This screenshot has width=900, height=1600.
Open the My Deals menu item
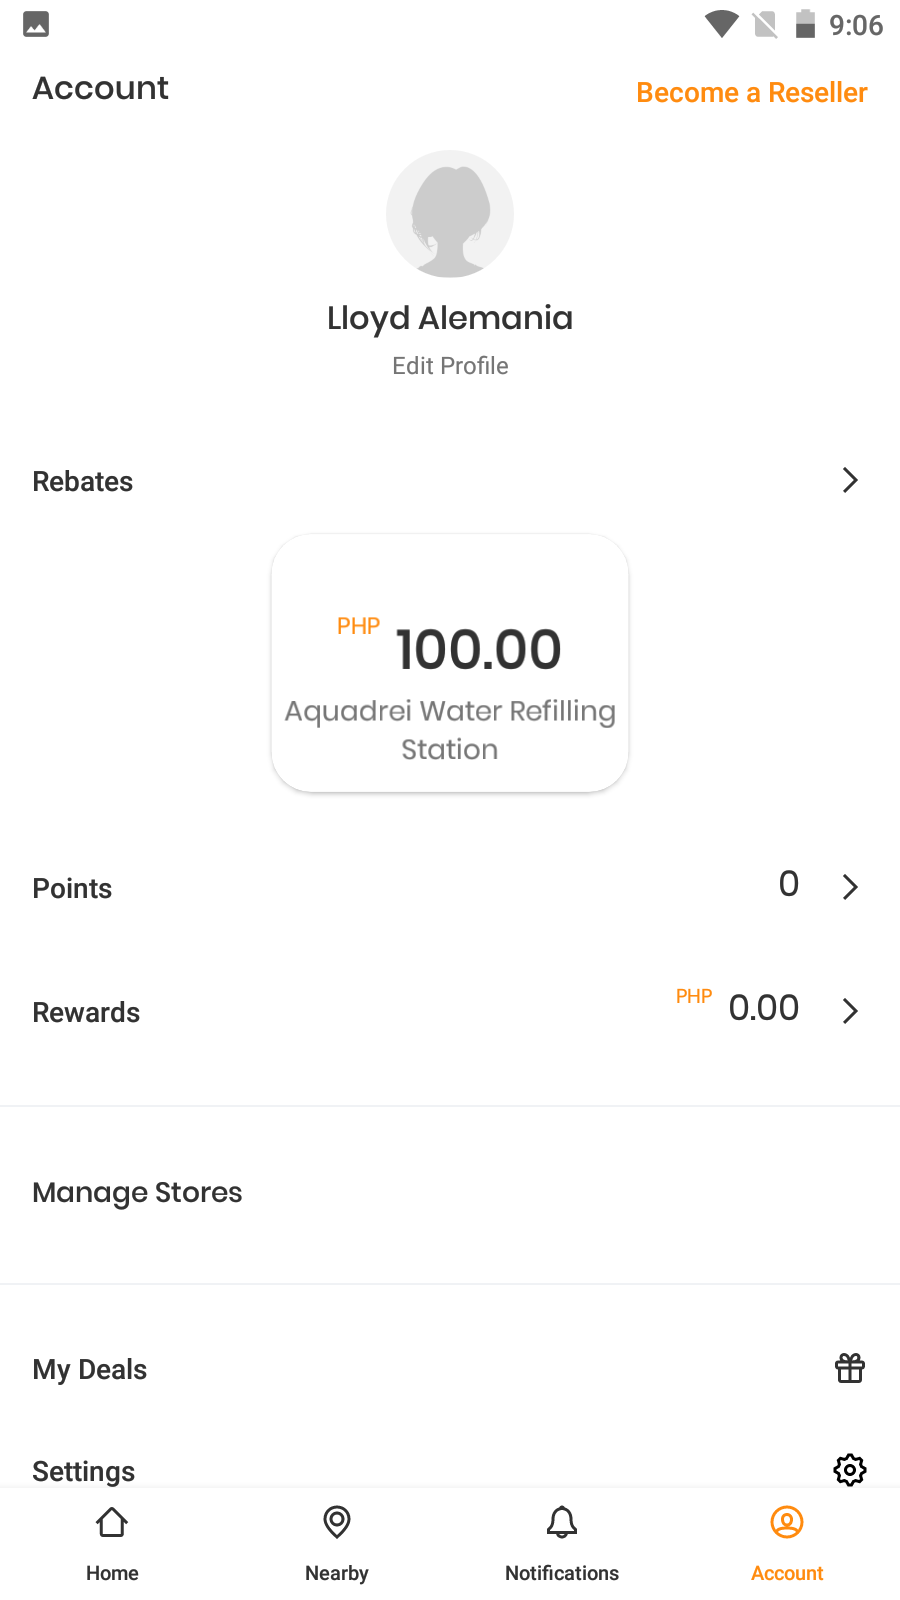[x=90, y=1369]
